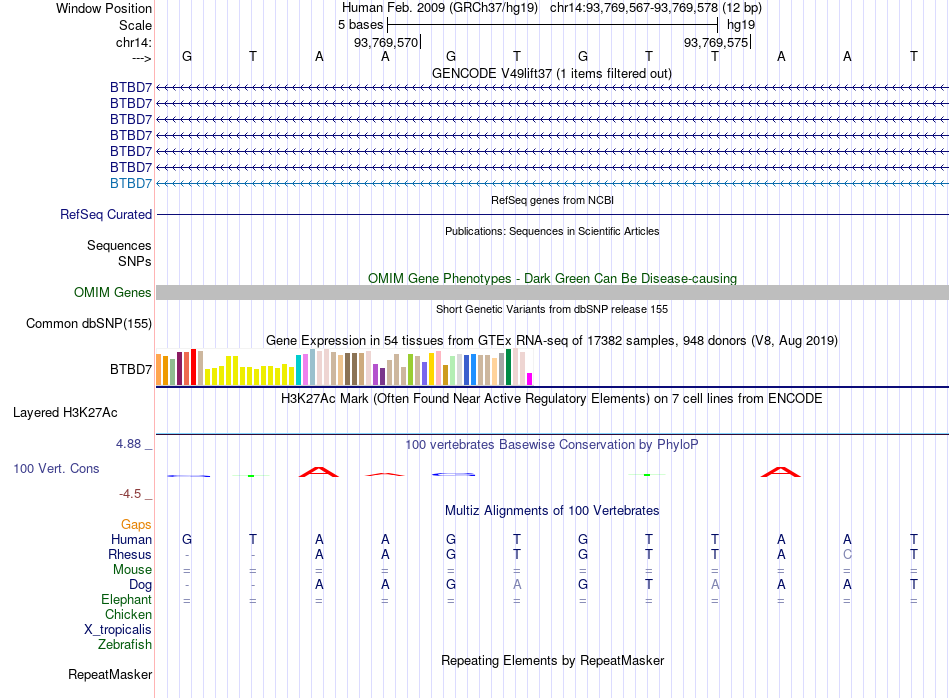Click Repeating Elements by RepeatMasker title
Viewport: 950px width, 698px height.
(553, 660)
